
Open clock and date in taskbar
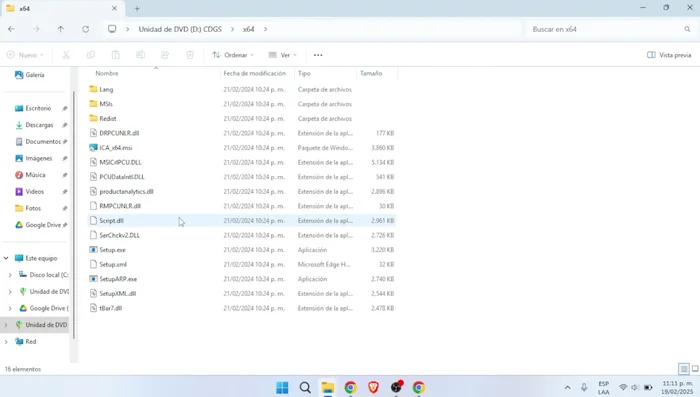(677, 388)
